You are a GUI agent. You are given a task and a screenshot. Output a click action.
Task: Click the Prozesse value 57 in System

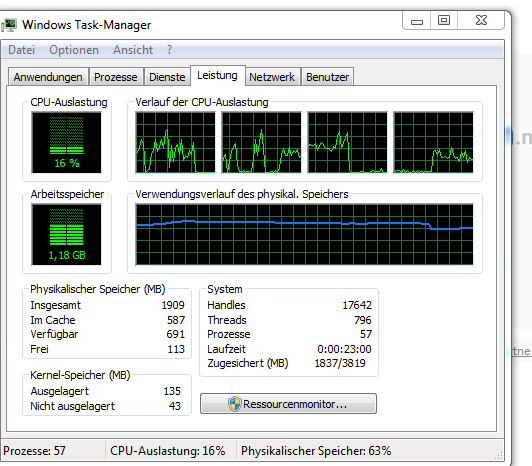[x=366, y=334]
